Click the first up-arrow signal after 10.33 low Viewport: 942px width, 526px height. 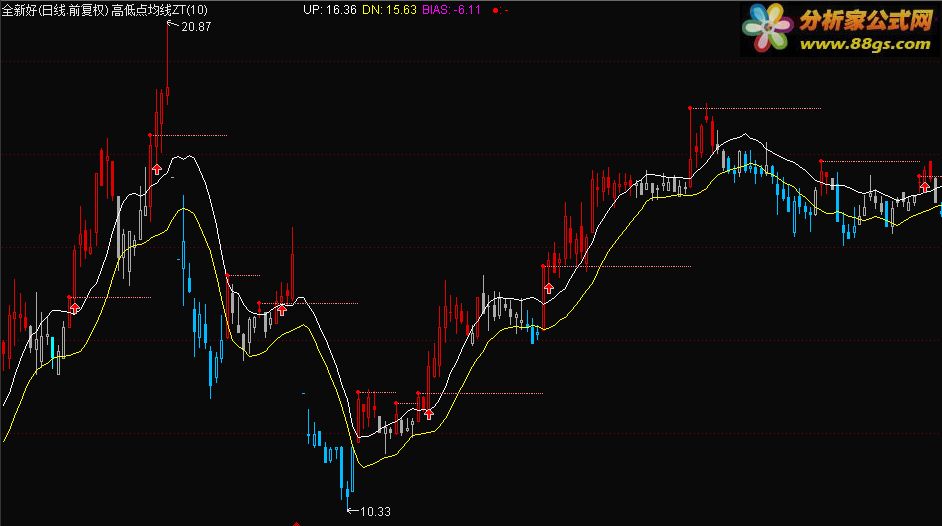(x=428, y=414)
